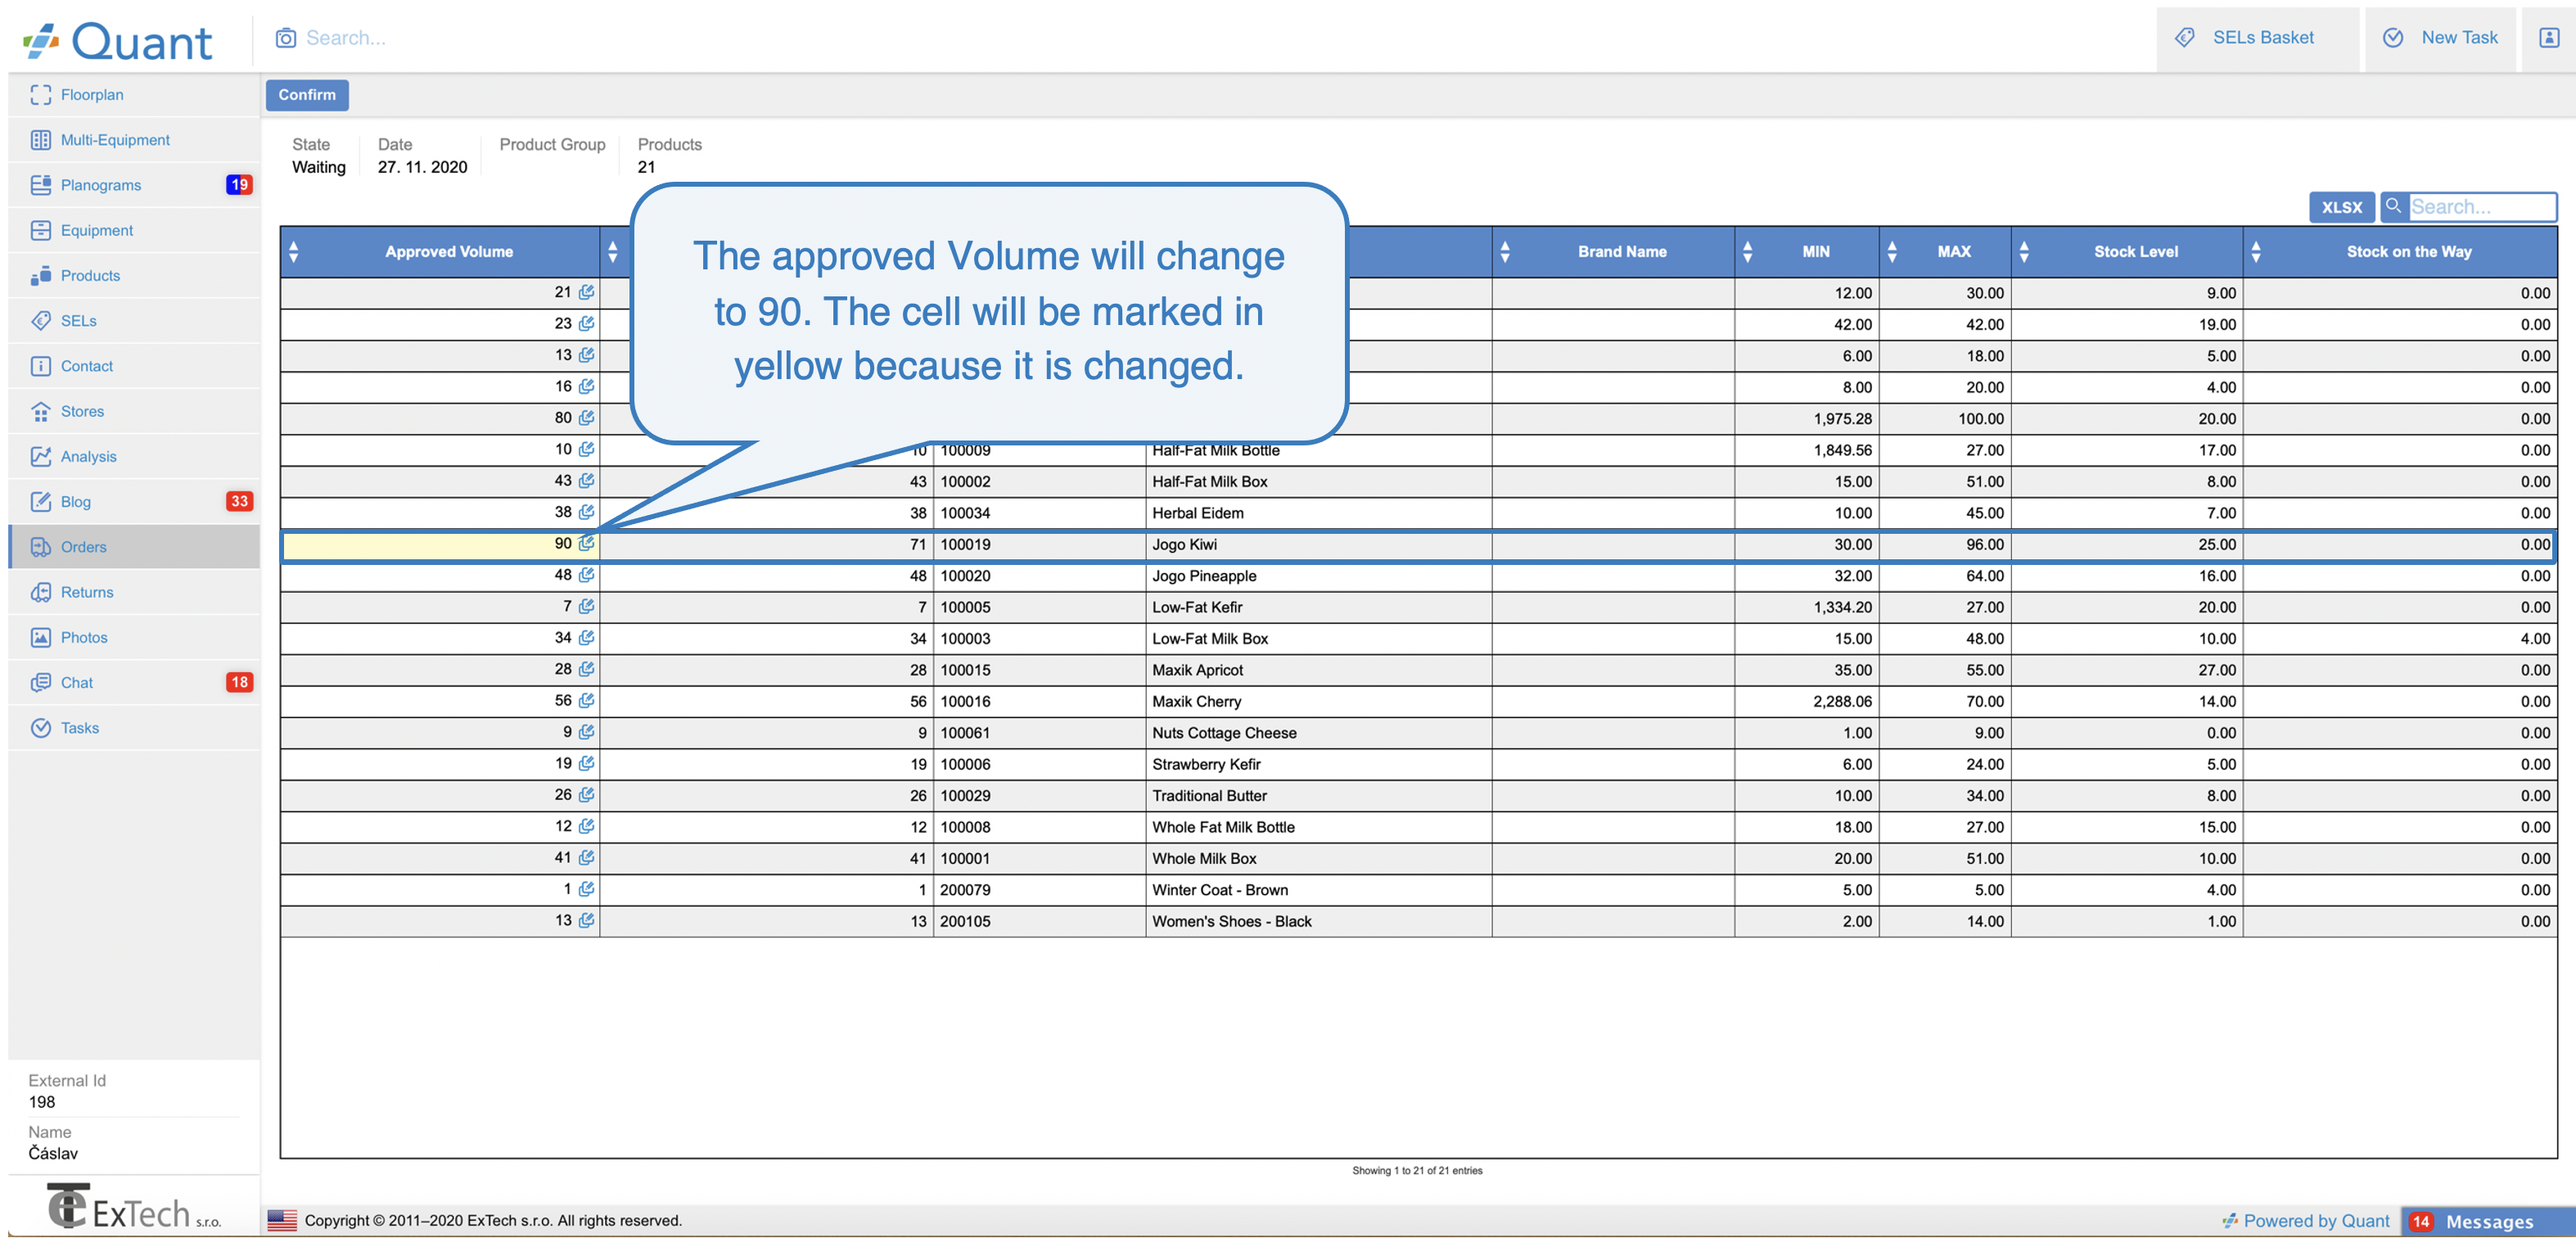
Task: Click the camera icon in search bar
Action: coord(286,38)
